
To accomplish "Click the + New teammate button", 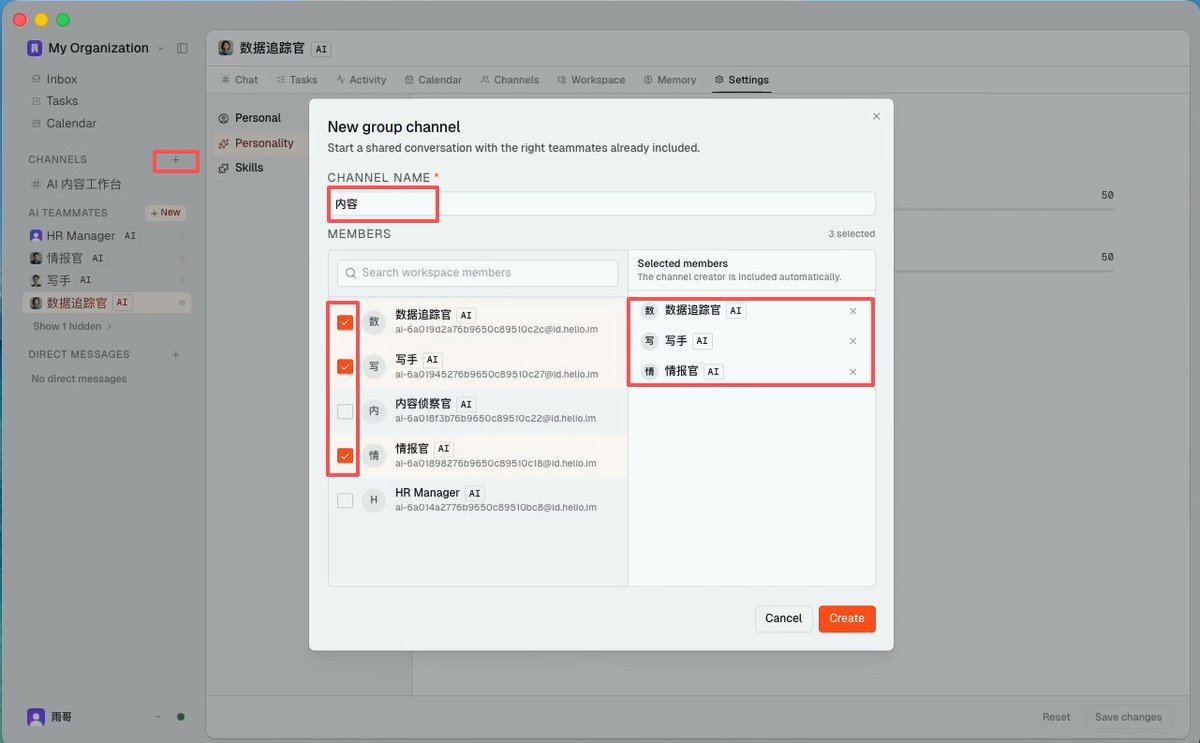I will (x=166, y=213).
